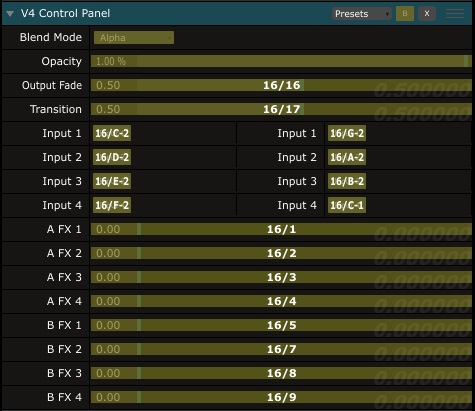This screenshot has width=475, height=411.
Task: Open the Blend Mode Alpha dropdown
Action: (x=134, y=38)
